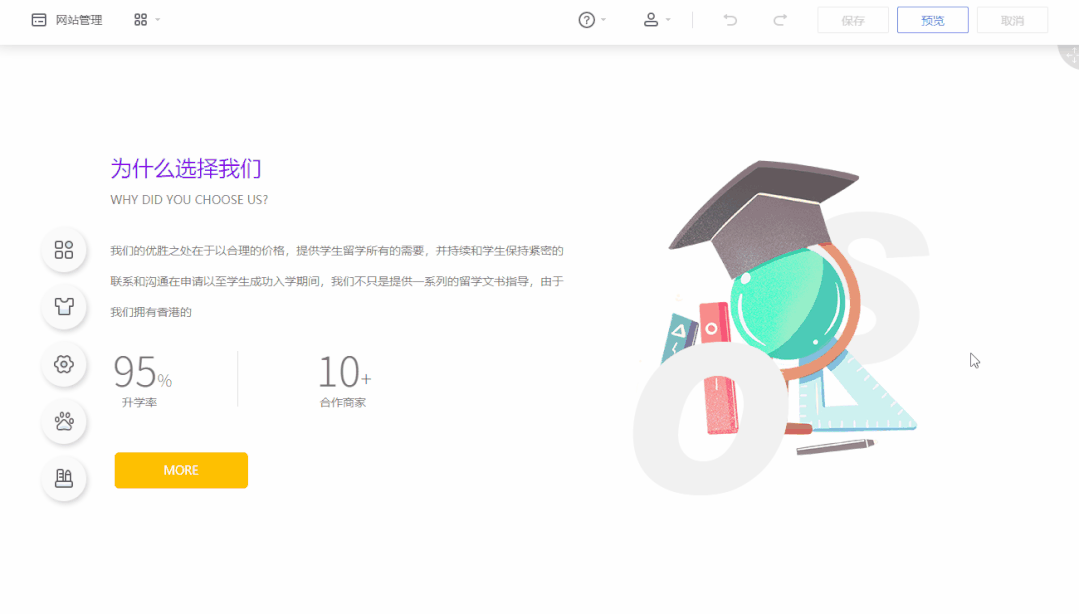Open the help menu dropdown arrow
Screen dimensions: 1079x614
tap(603, 19)
